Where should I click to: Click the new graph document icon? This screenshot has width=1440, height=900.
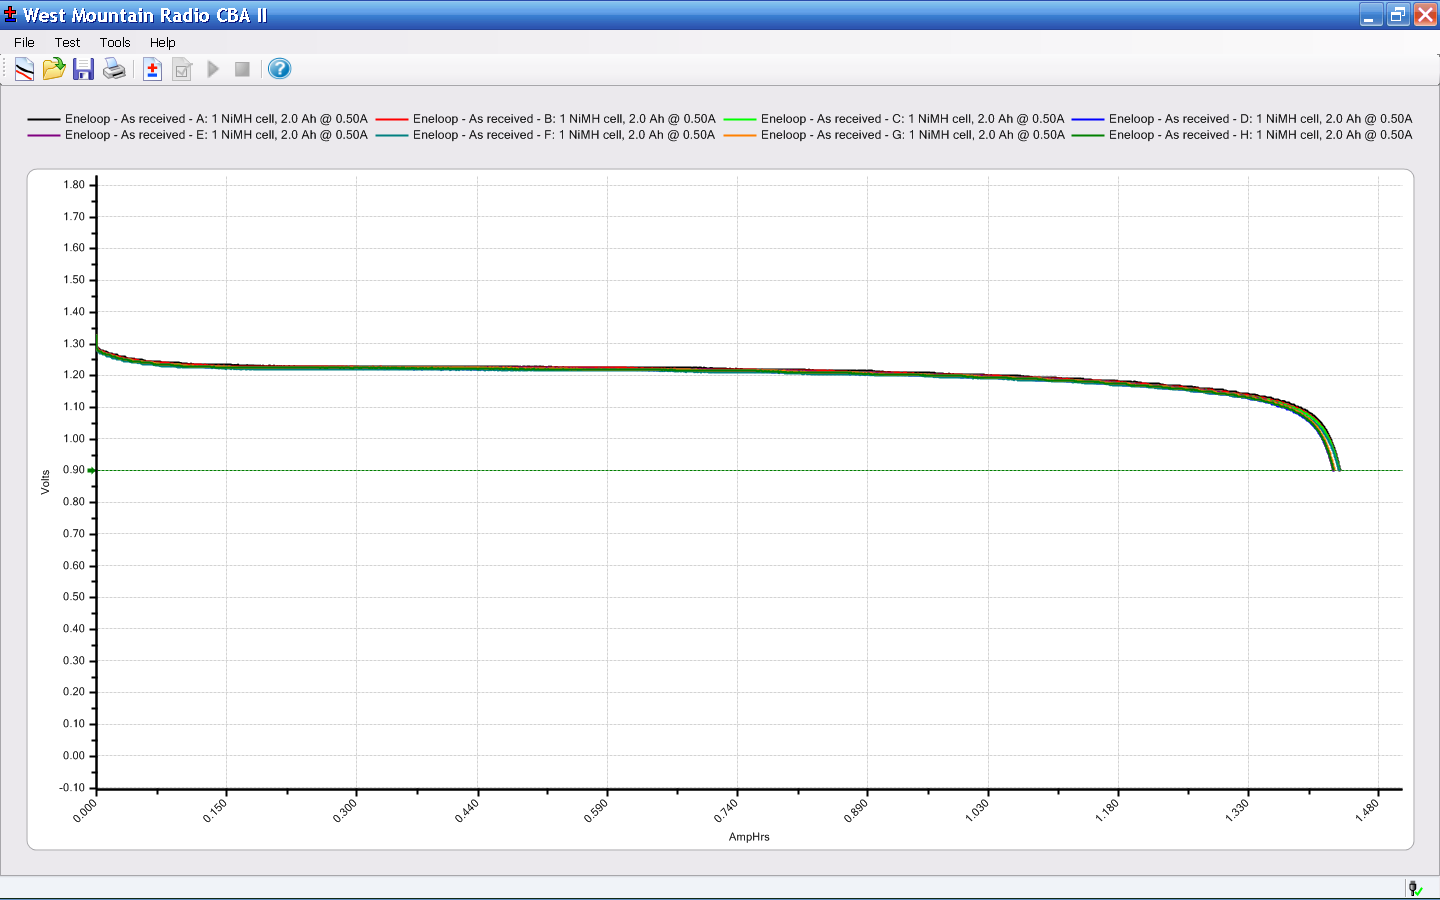24,69
